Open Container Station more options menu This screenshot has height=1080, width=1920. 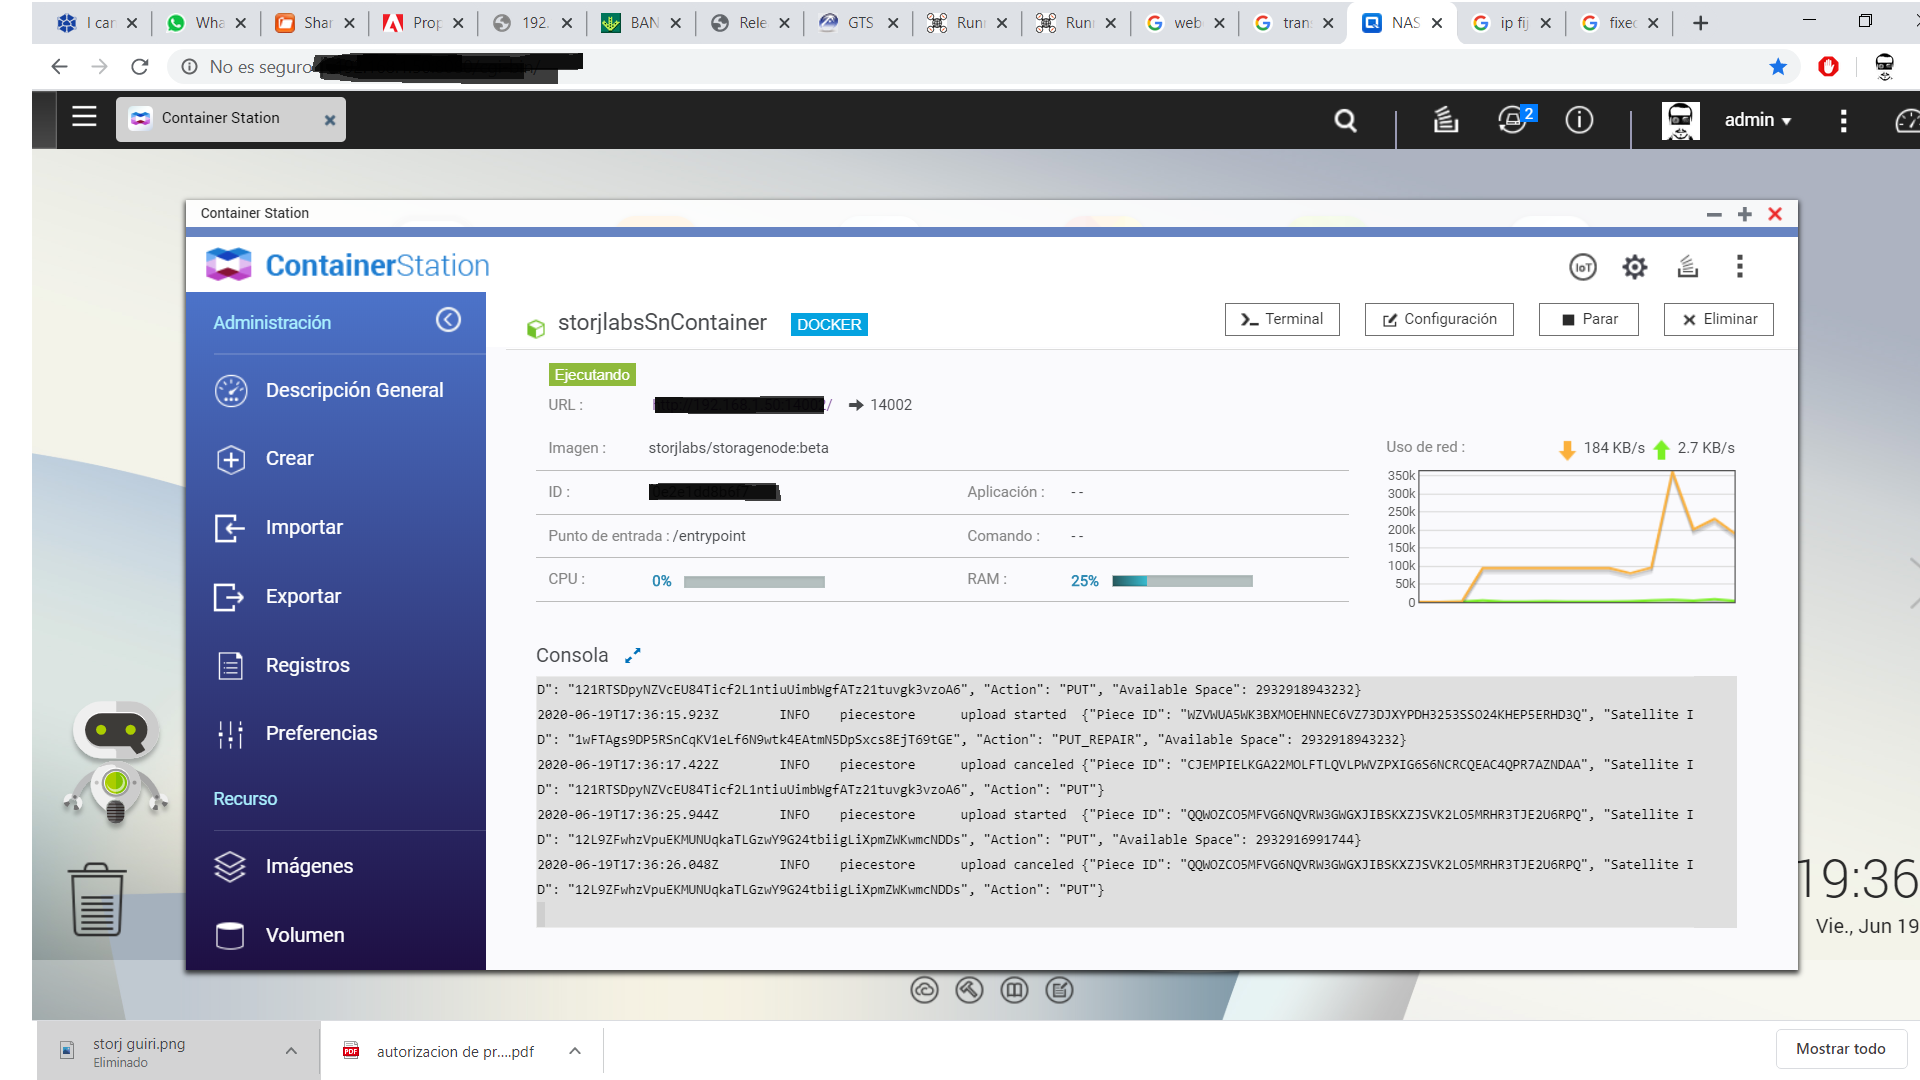(x=1739, y=267)
